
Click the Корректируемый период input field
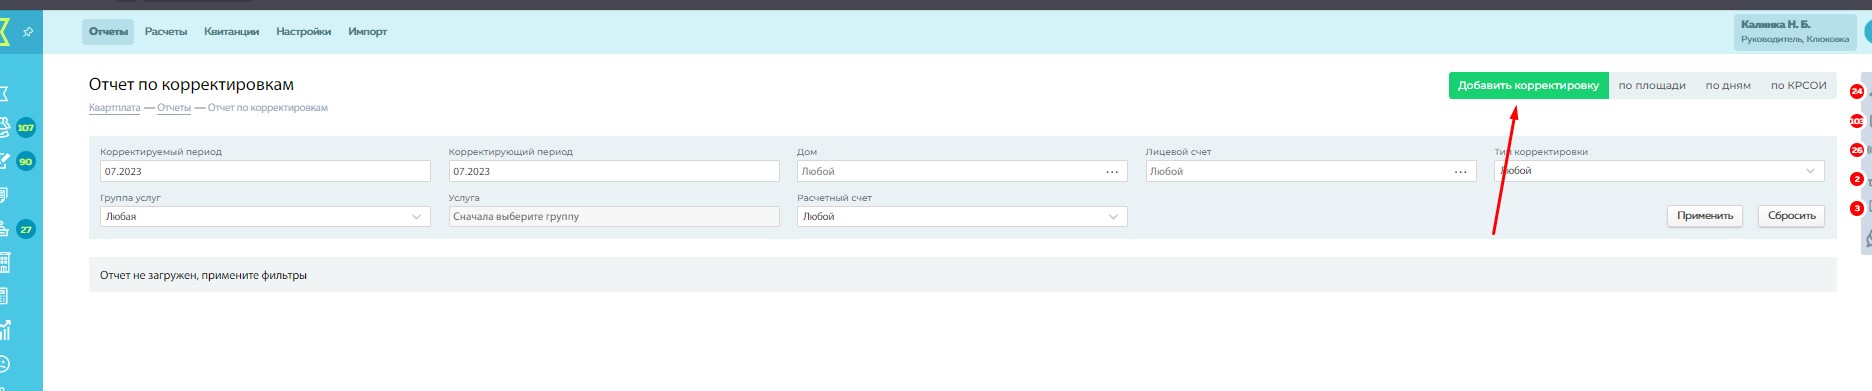[265, 172]
